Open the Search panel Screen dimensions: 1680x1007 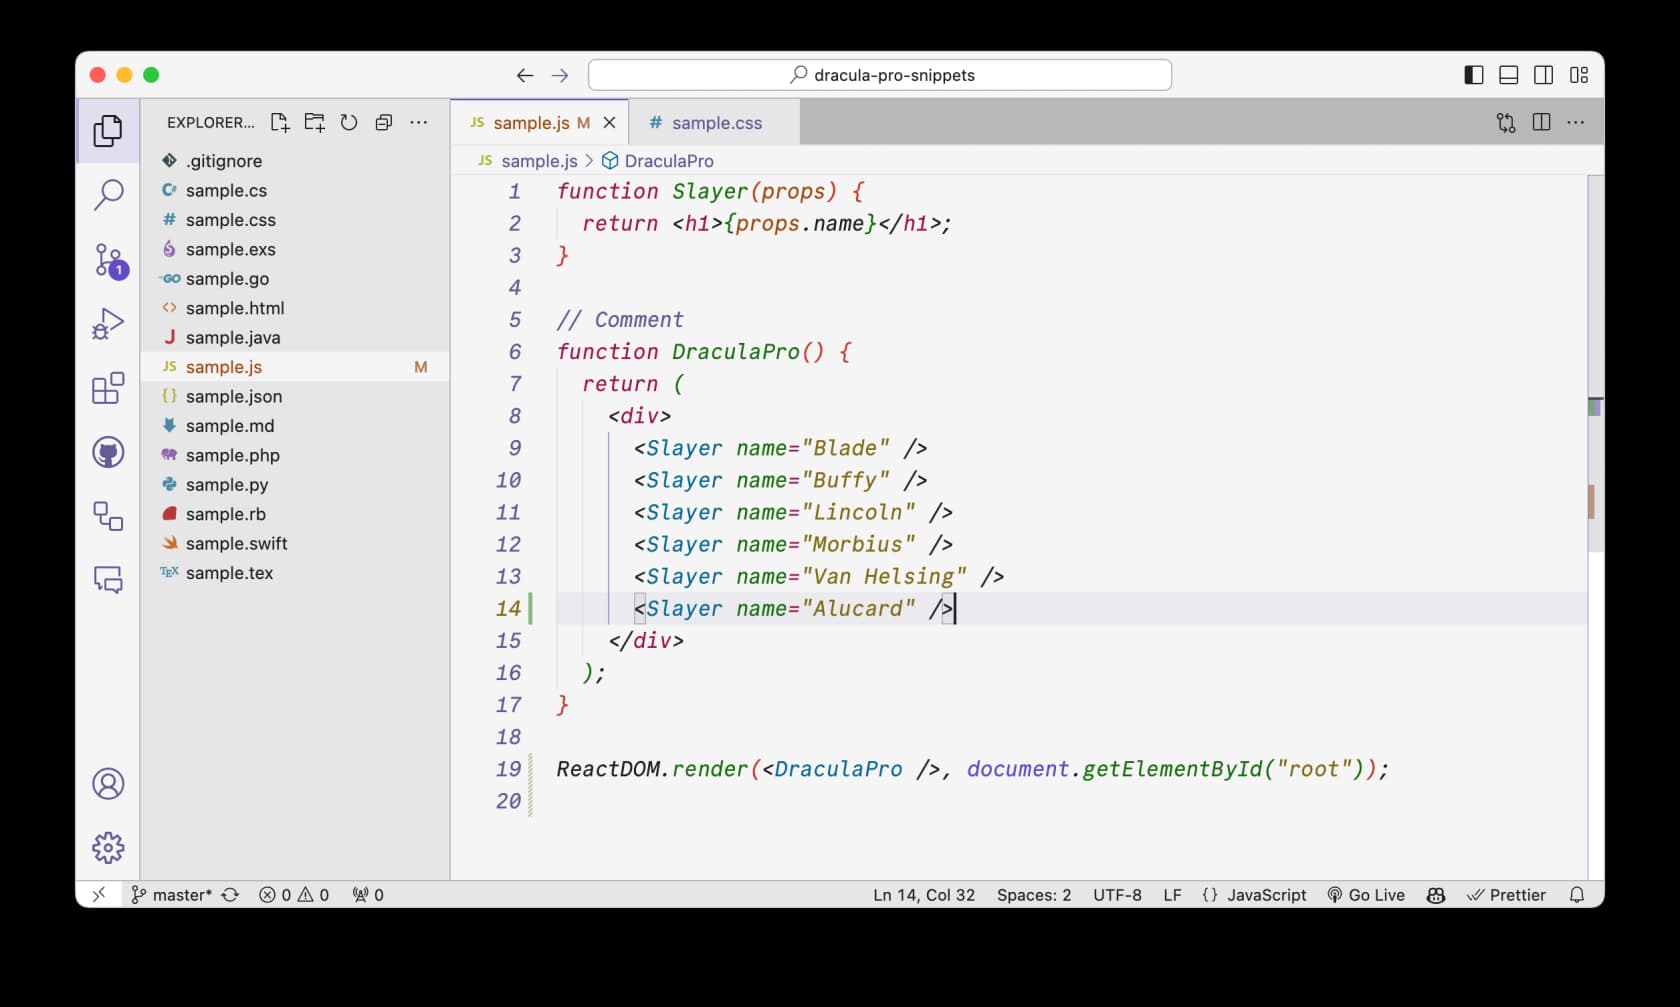107,195
